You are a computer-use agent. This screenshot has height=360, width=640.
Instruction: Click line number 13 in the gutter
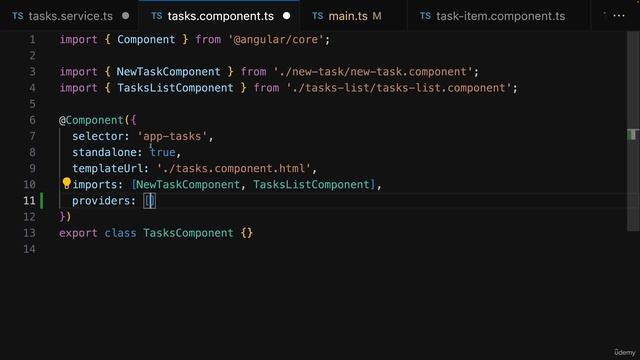(x=29, y=233)
